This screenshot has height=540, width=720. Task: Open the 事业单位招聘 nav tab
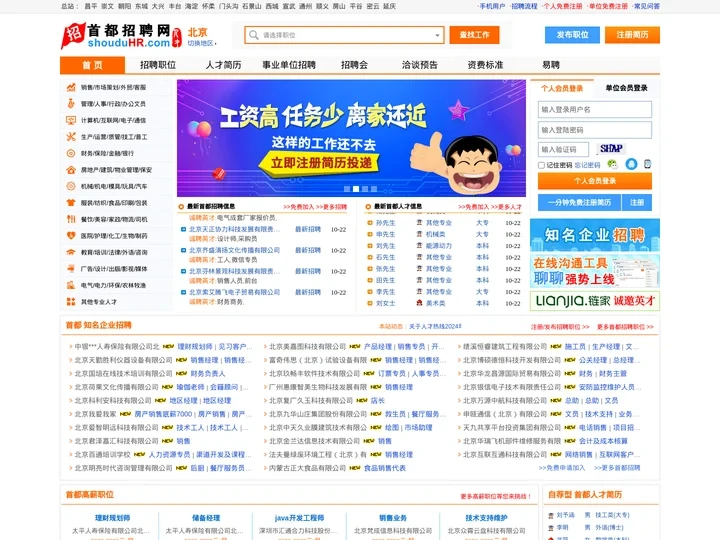click(x=289, y=65)
